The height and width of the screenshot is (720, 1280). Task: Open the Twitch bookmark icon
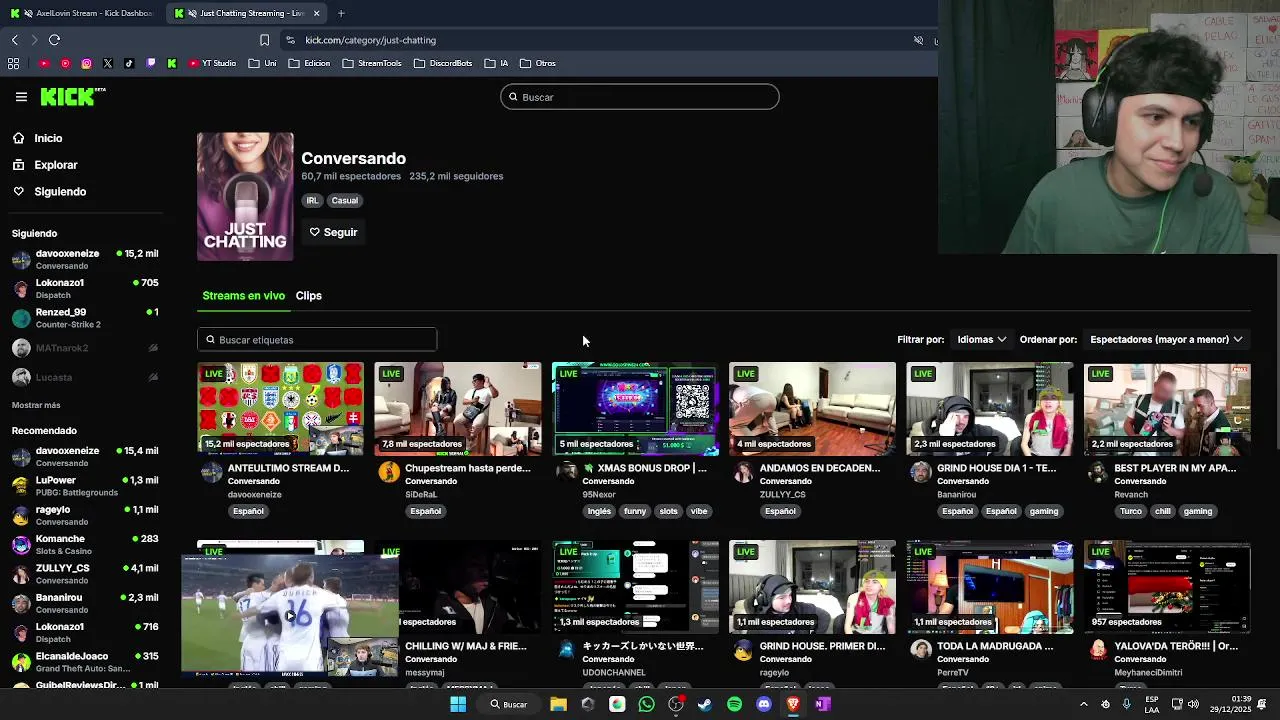tap(151, 63)
